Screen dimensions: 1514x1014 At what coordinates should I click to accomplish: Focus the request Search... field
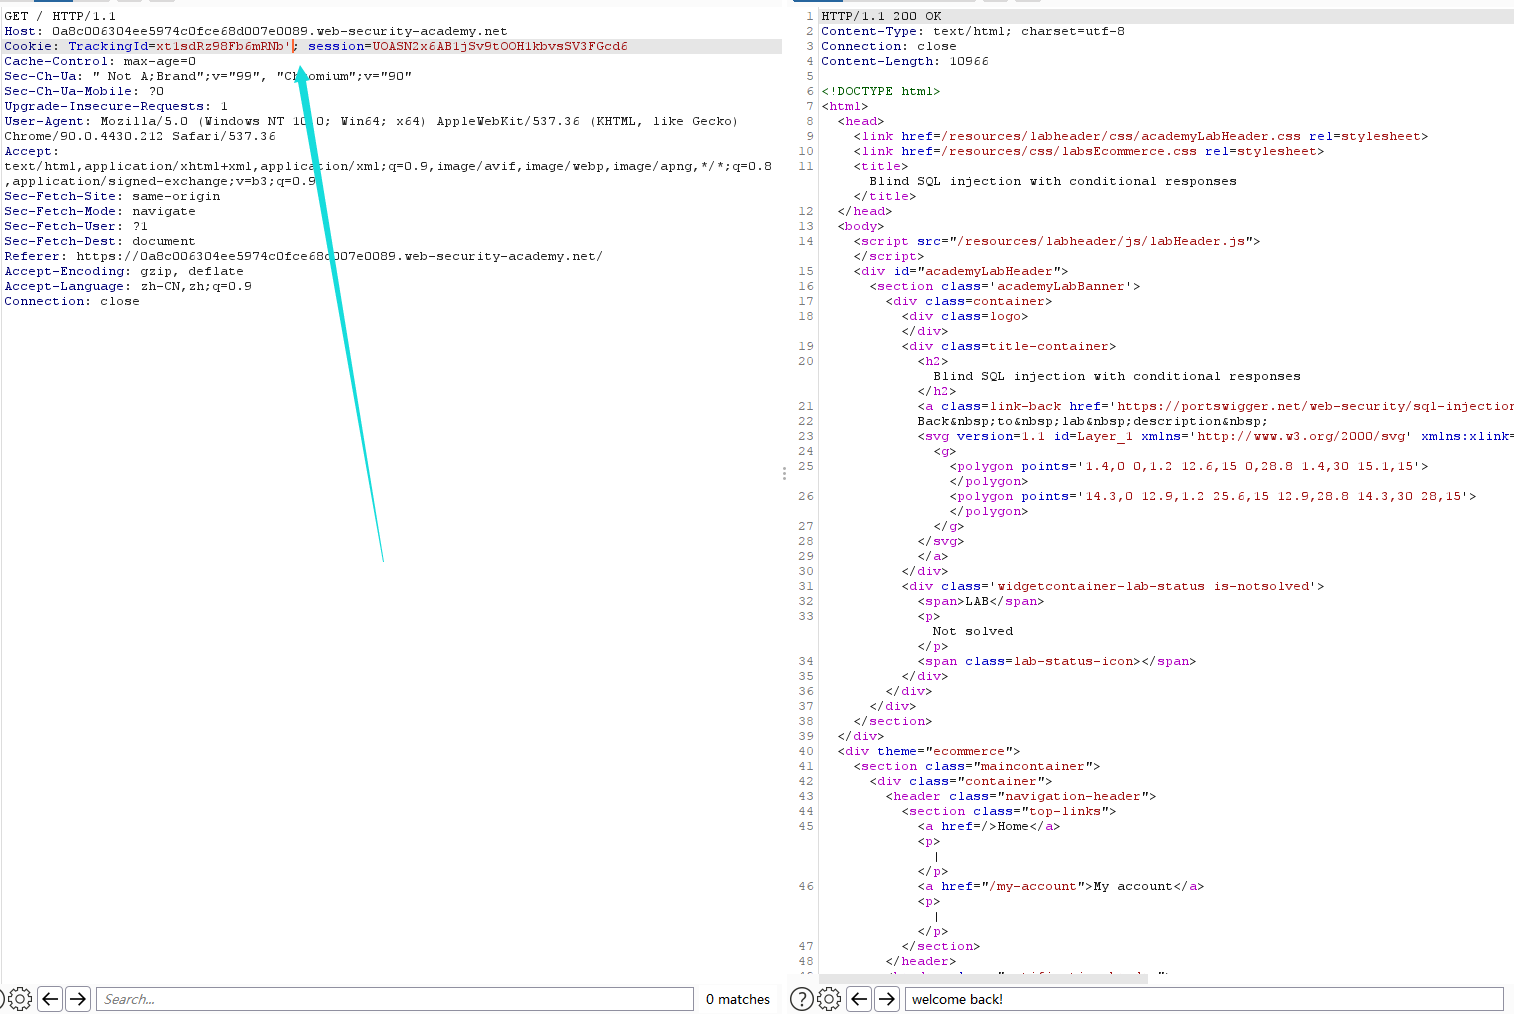395,998
